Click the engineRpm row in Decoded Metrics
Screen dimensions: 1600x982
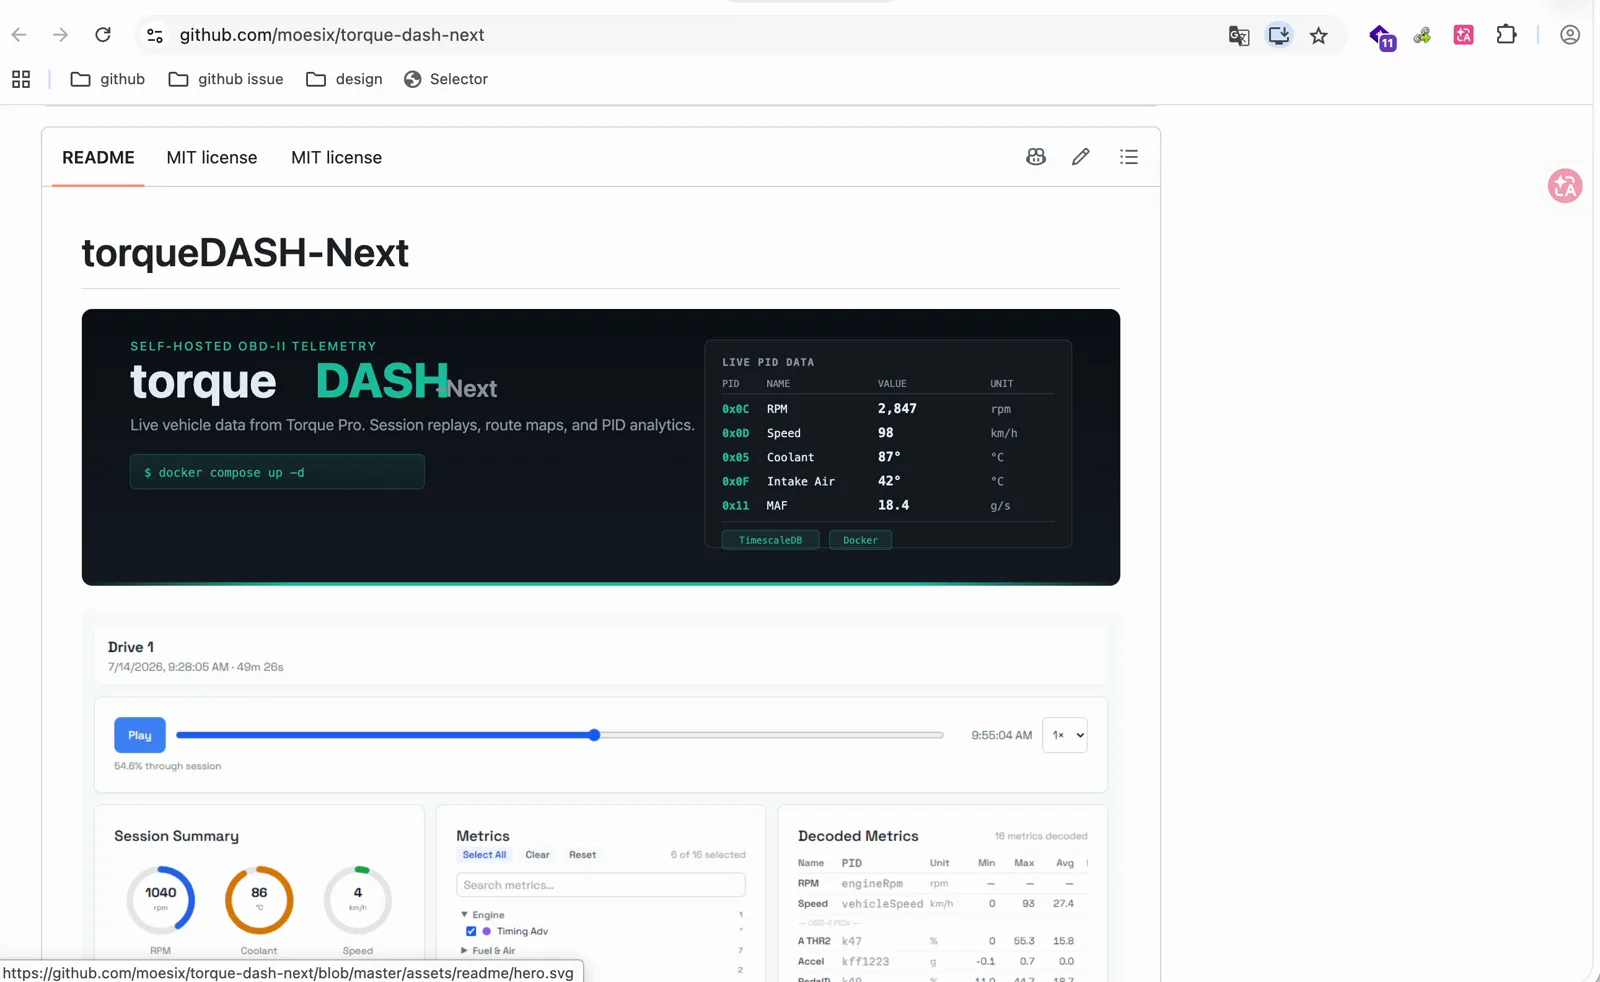click(x=942, y=884)
